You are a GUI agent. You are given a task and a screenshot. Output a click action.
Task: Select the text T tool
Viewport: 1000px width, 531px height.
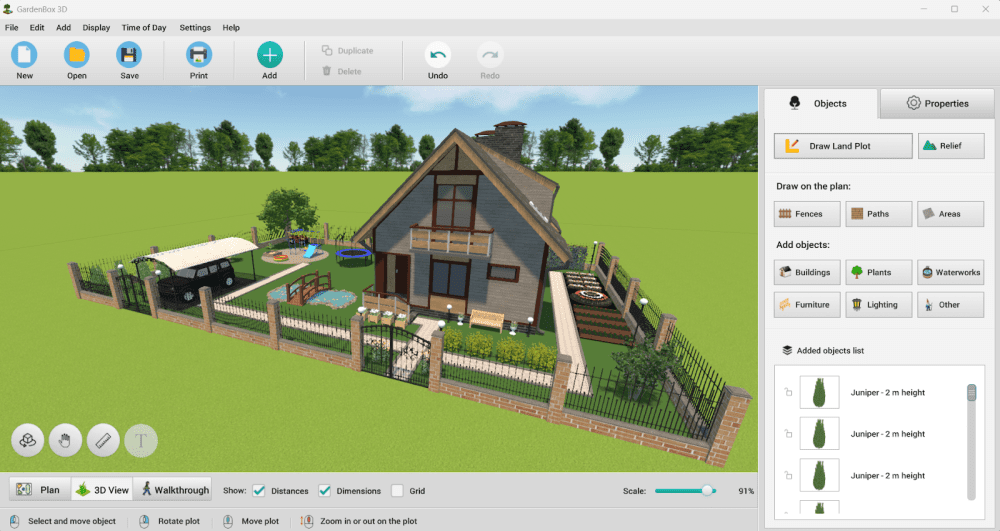coord(141,440)
